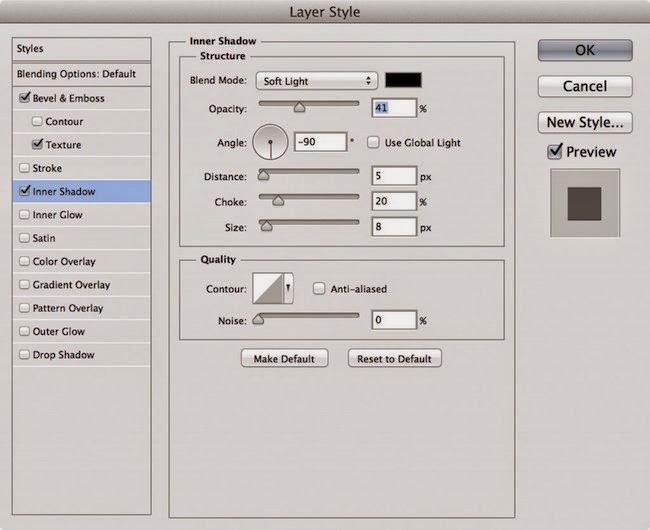This screenshot has width=650, height=530.
Task: Check the Pattern Overlay checkbox
Action: [x=24, y=307]
